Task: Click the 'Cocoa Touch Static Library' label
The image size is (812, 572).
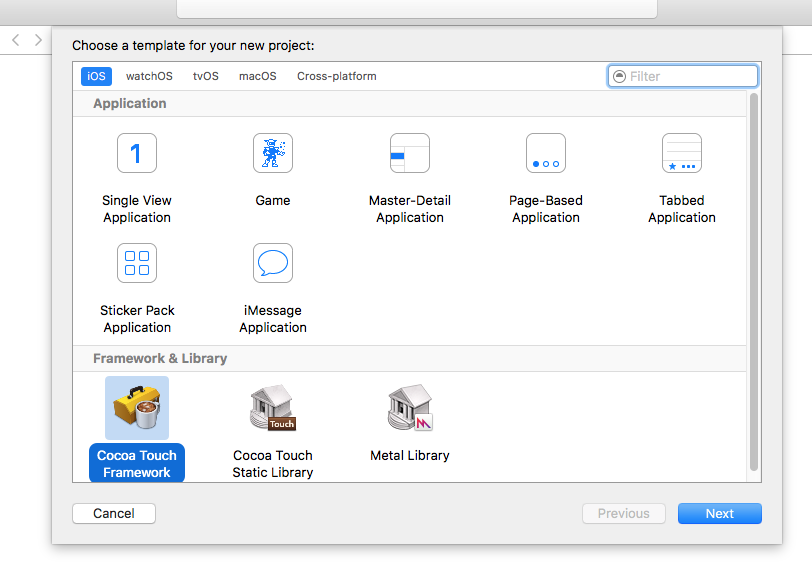Action: 273,463
